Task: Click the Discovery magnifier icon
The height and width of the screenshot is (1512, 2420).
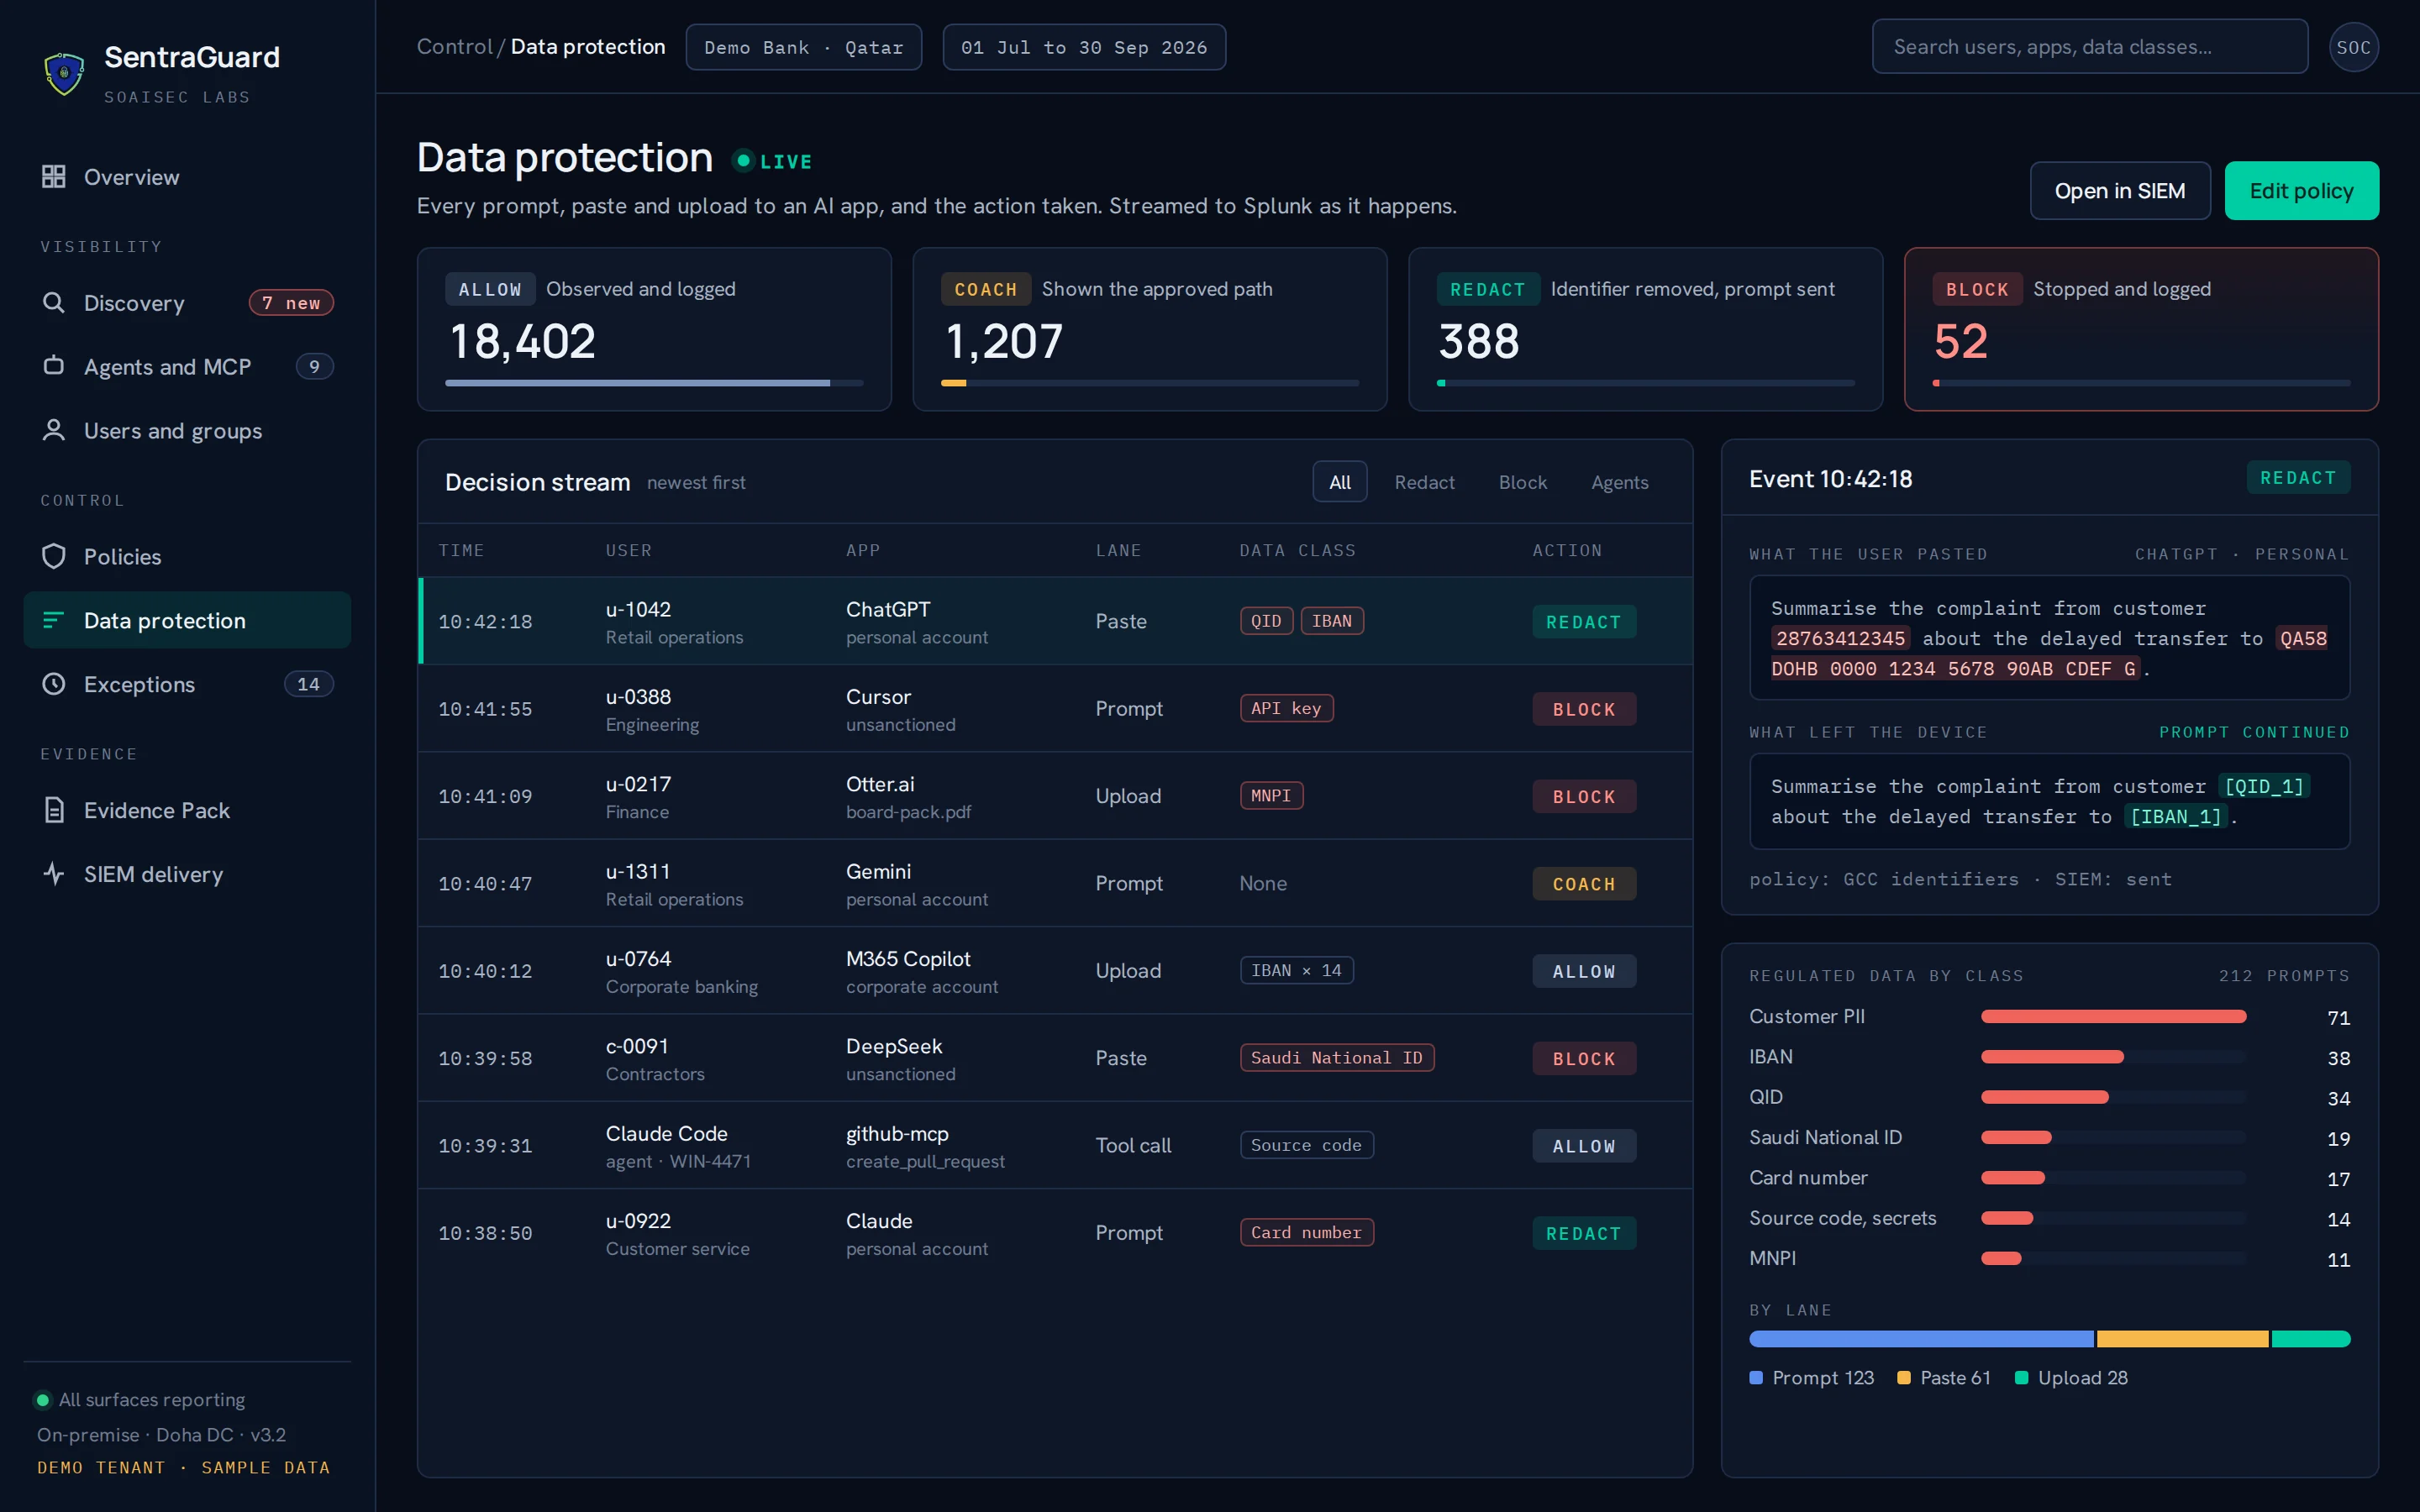Action: (x=54, y=302)
